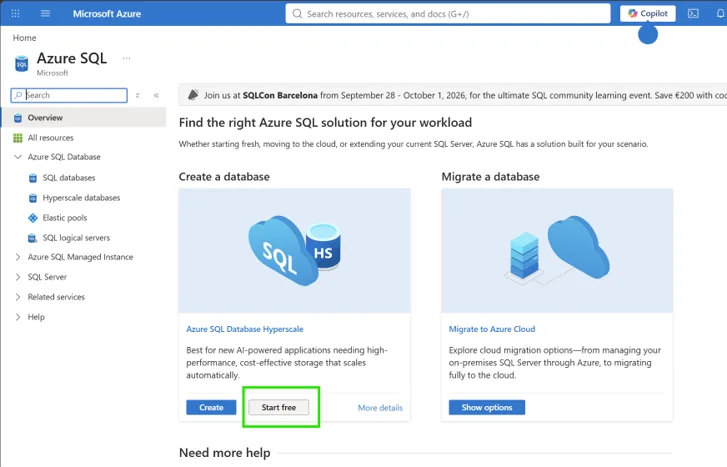The image size is (727, 467).
Task: Click the Microsoft Azure brand title
Action: (x=107, y=14)
